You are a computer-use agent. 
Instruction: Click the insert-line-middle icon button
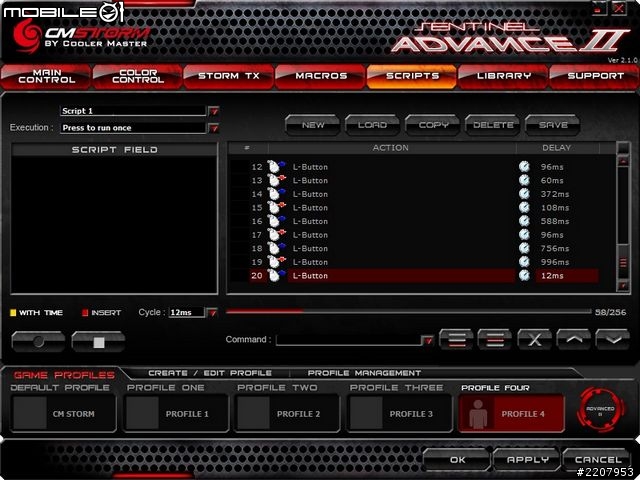tap(494, 340)
